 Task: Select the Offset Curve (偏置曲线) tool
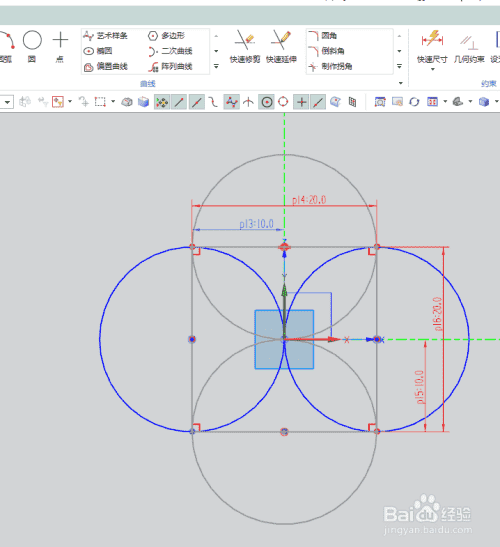105,66
